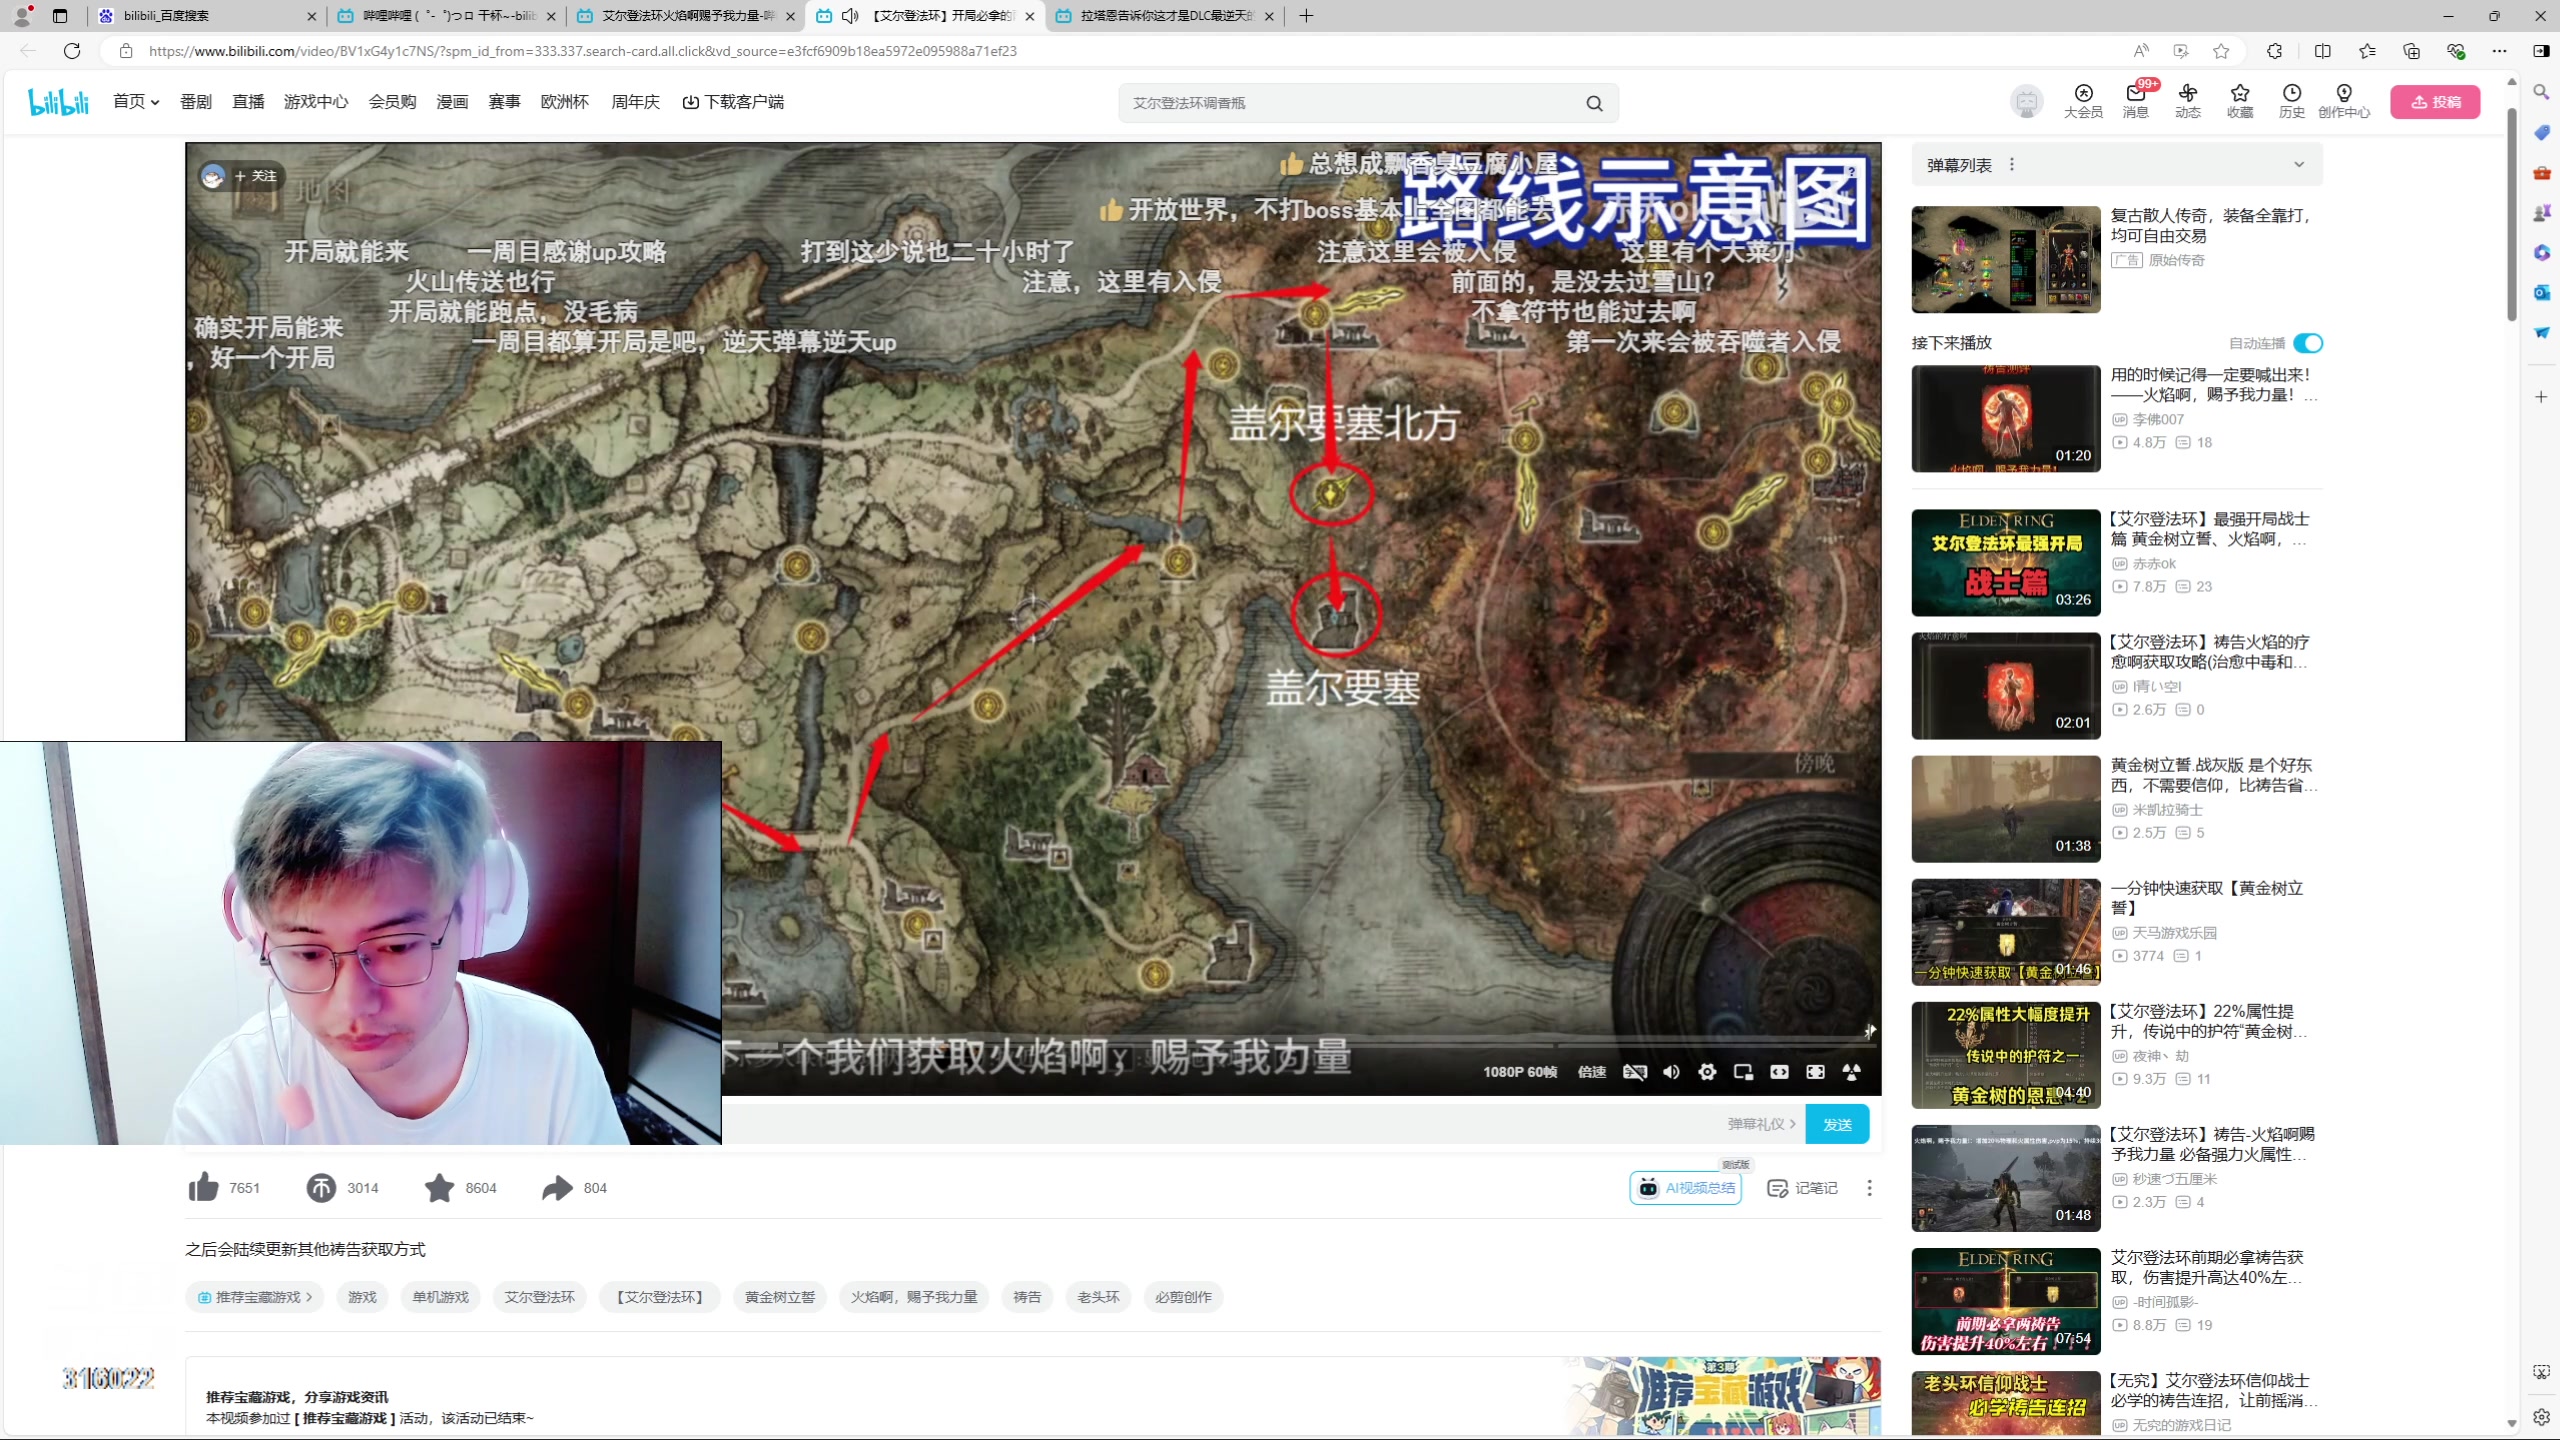Open the 番剧 section in the navbar
Viewport: 2560px width, 1440px height.
194,101
